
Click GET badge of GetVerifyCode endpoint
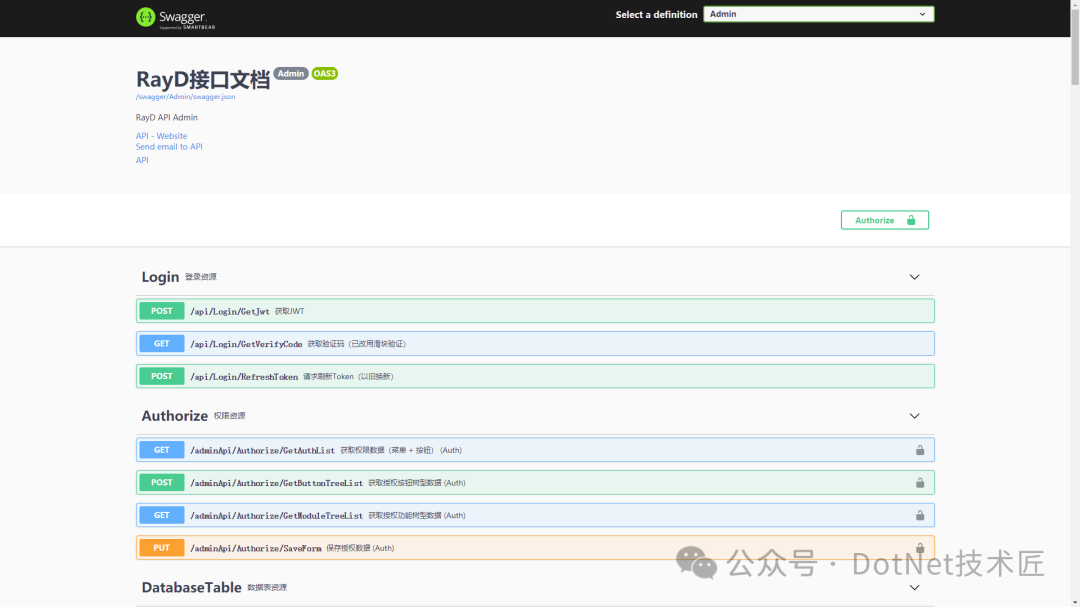162,343
